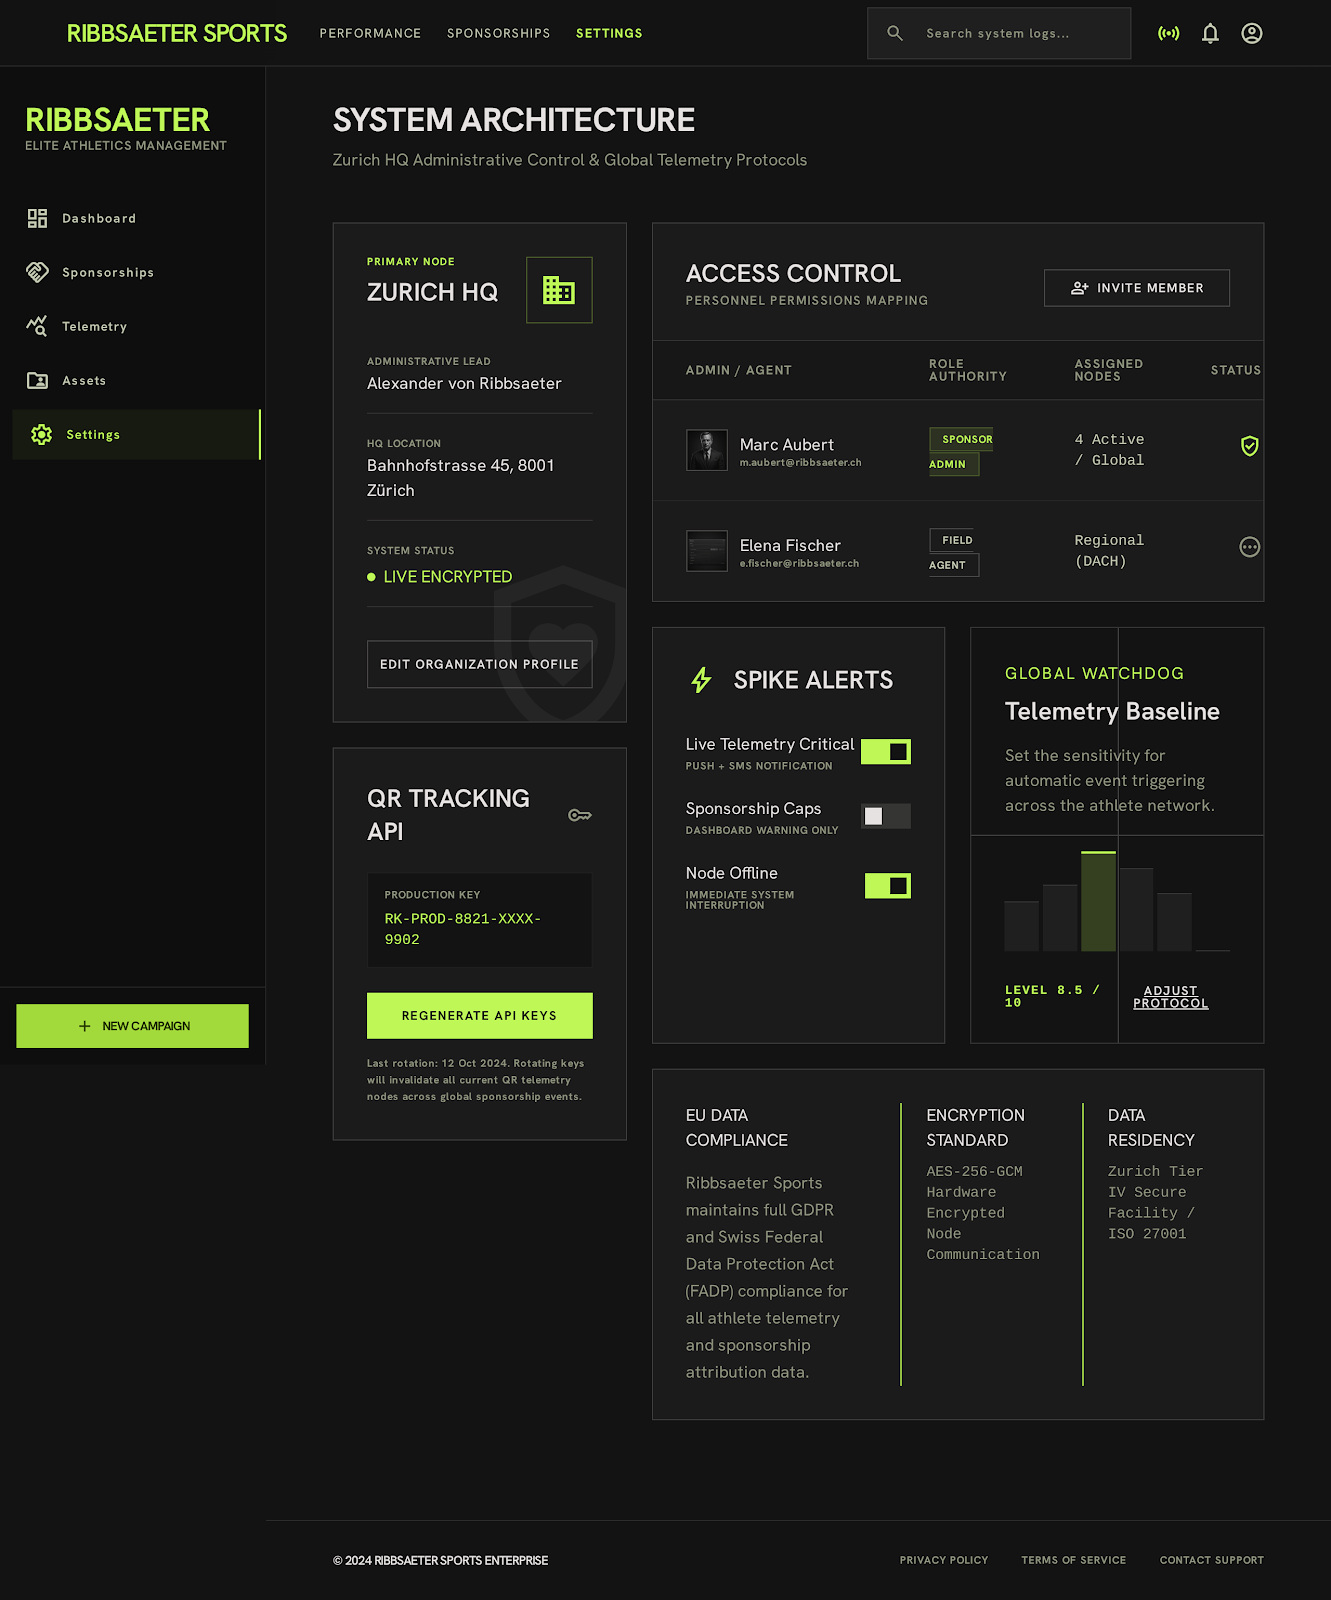Screen dimensions: 1331x1600
Task: Click Marc Aubert's avatar photo
Action: coord(707,450)
